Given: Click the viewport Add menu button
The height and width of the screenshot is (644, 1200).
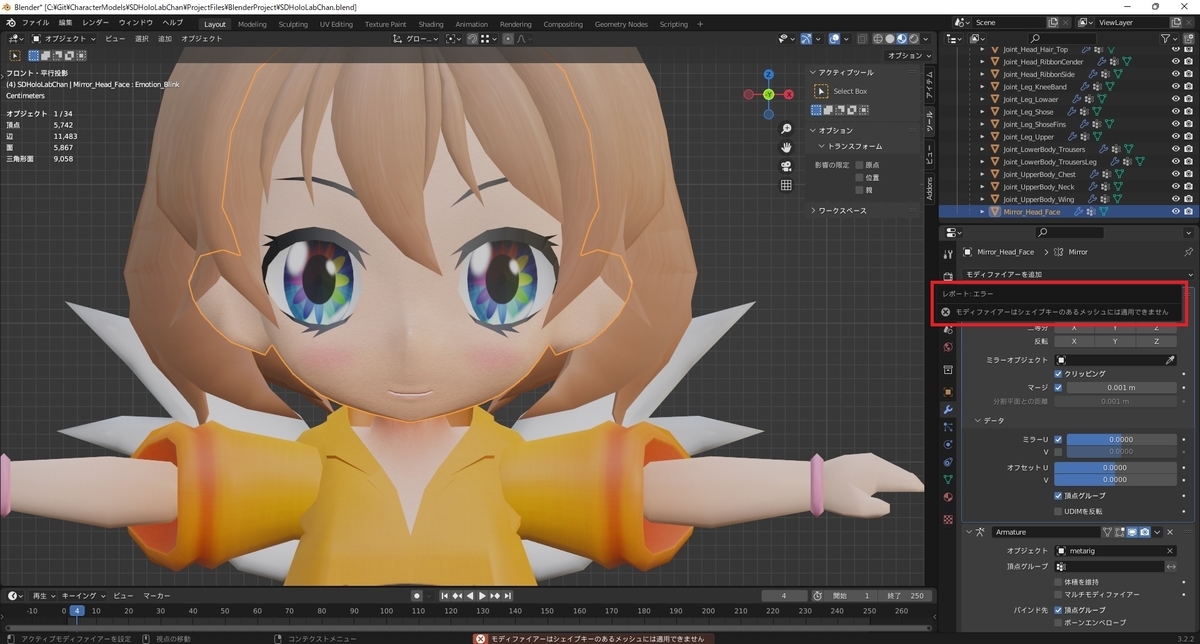Looking at the screenshot, I should (164, 39).
